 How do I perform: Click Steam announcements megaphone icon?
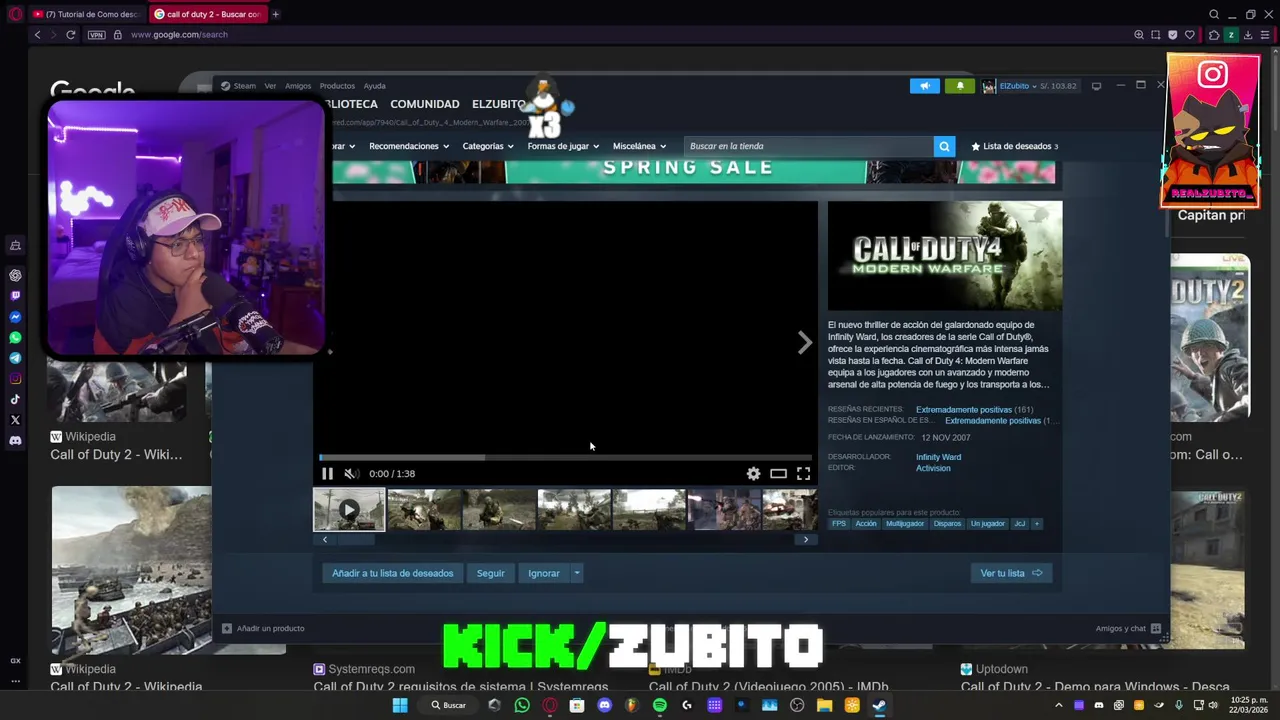point(924,86)
